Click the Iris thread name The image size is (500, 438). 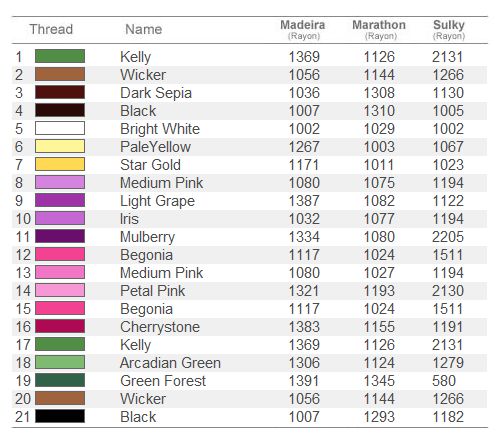[129, 219]
